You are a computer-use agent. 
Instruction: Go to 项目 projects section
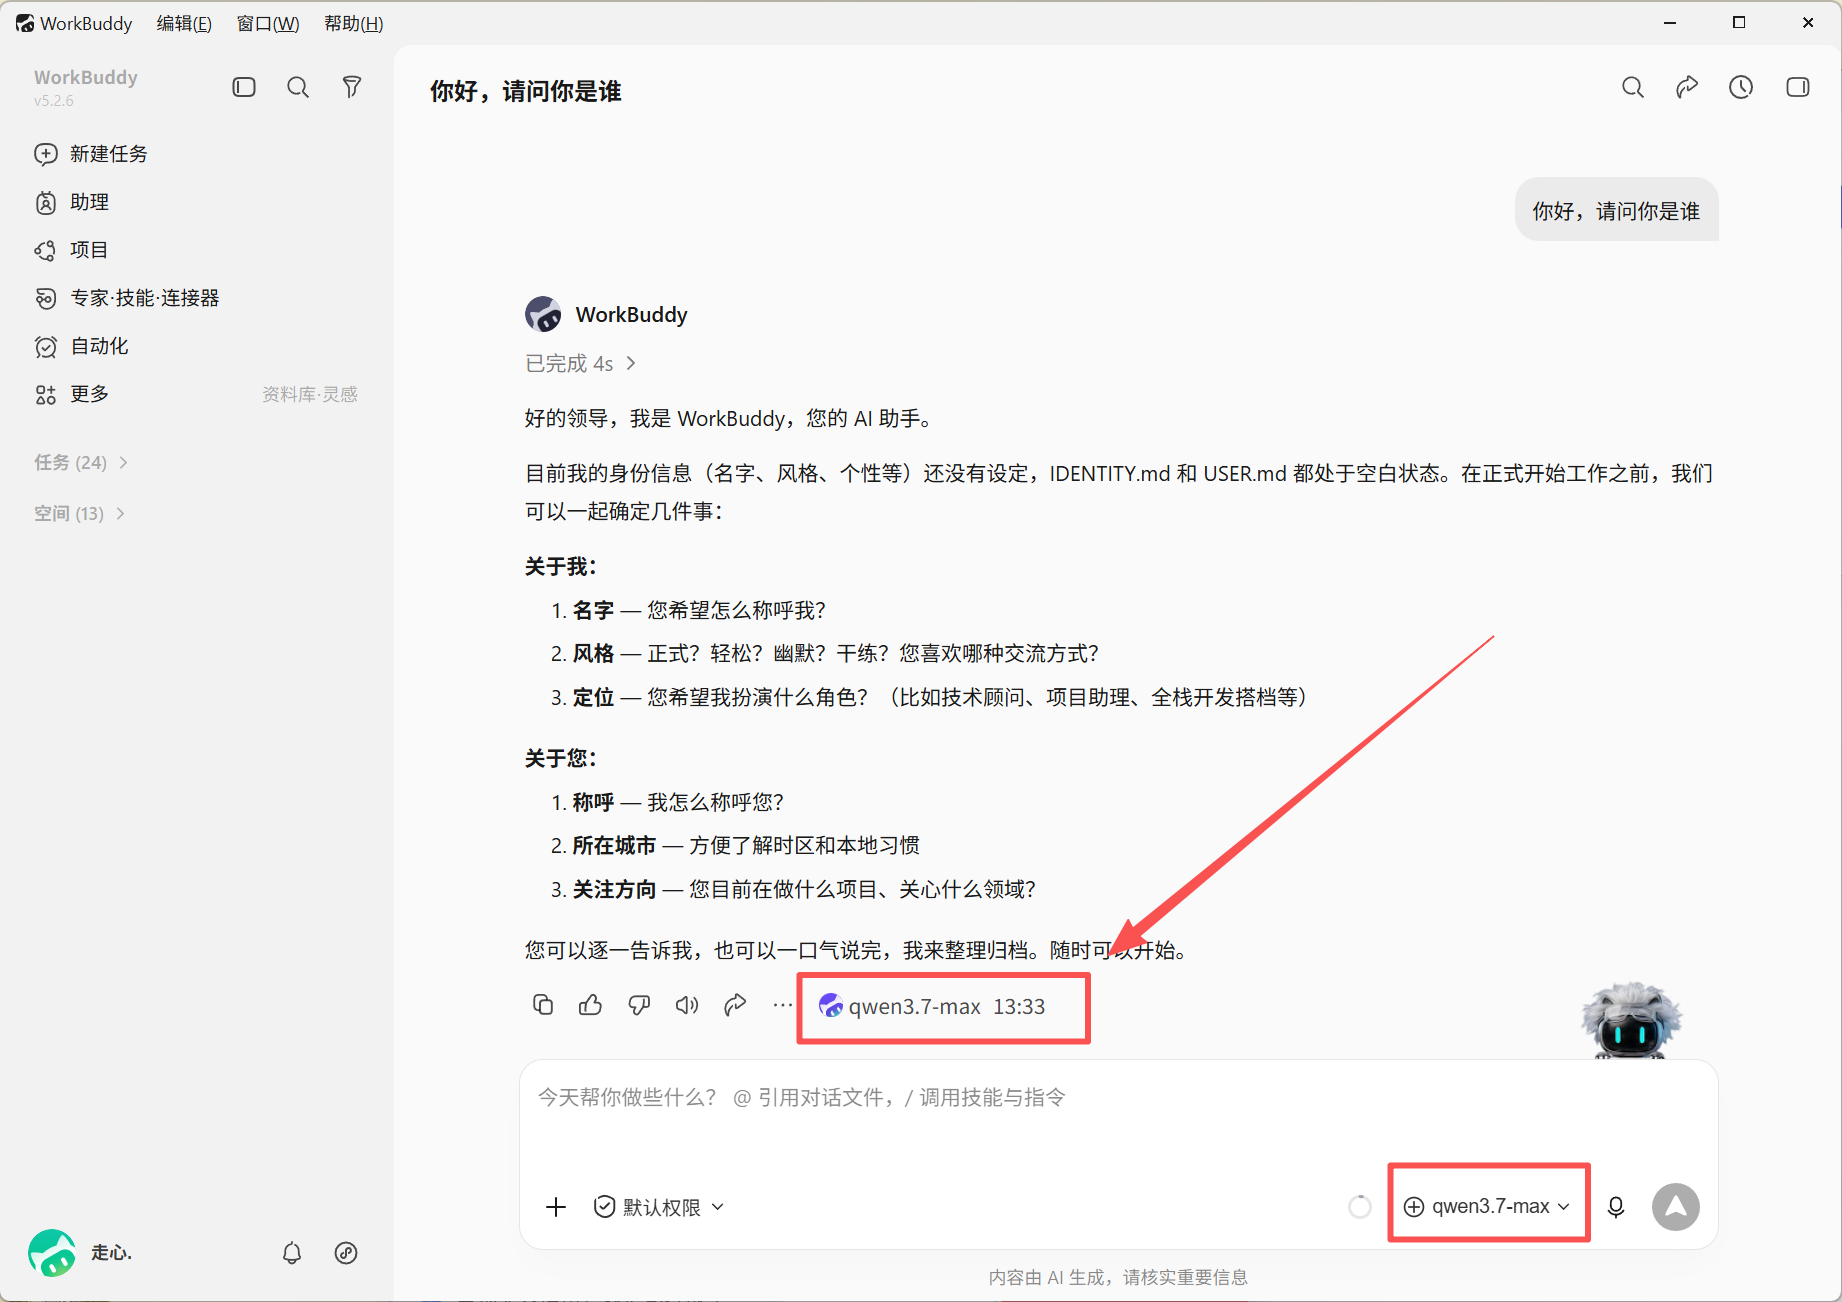pos(72,250)
